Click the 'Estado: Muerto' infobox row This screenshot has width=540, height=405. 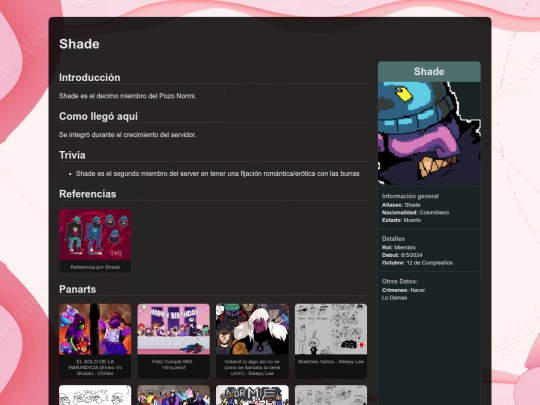pos(402,220)
